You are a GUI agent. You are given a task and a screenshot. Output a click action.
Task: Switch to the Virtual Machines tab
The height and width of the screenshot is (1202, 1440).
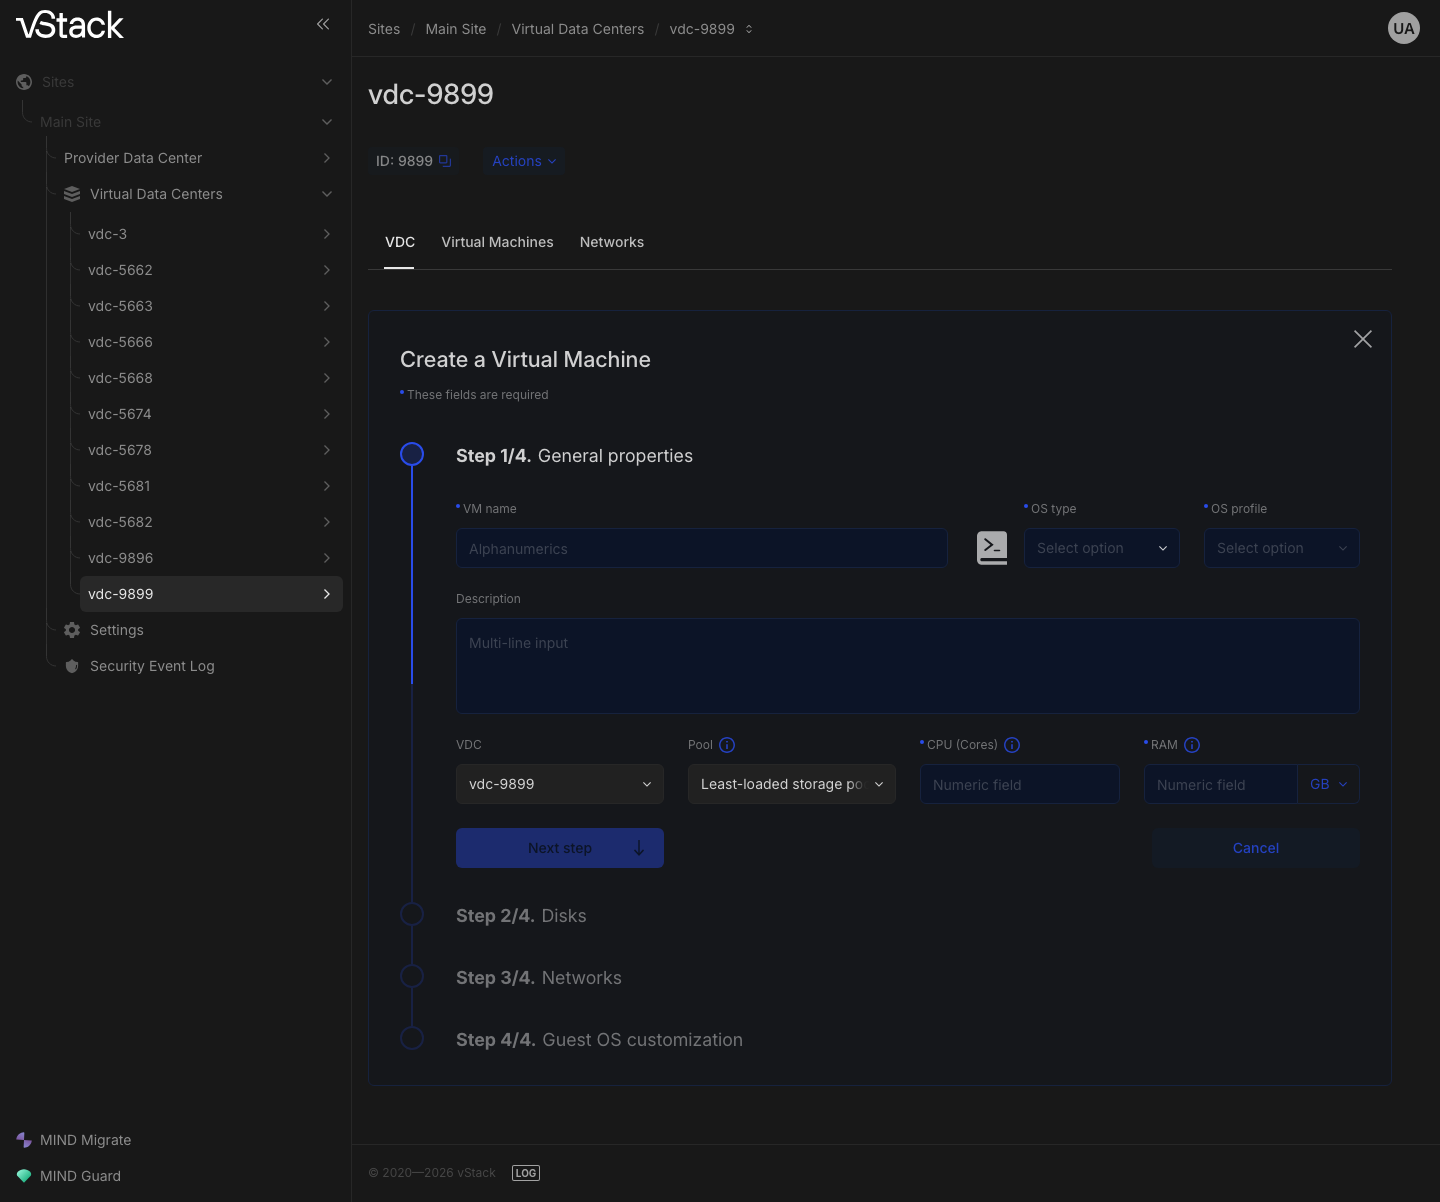click(x=497, y=242)
